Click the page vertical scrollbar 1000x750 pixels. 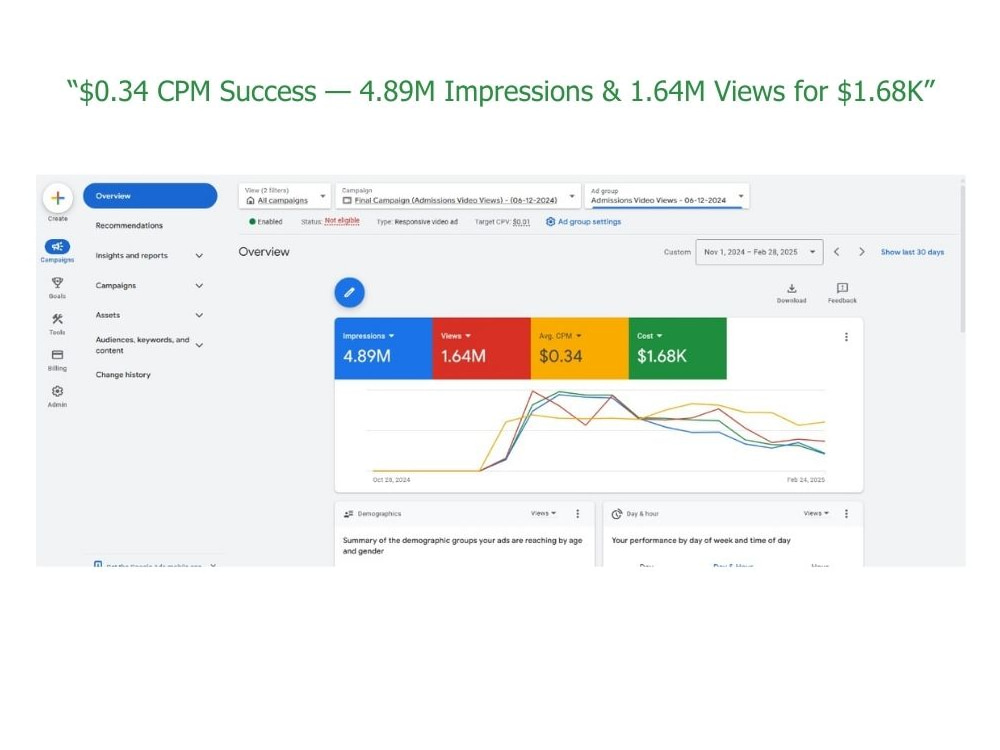[962, 258]
